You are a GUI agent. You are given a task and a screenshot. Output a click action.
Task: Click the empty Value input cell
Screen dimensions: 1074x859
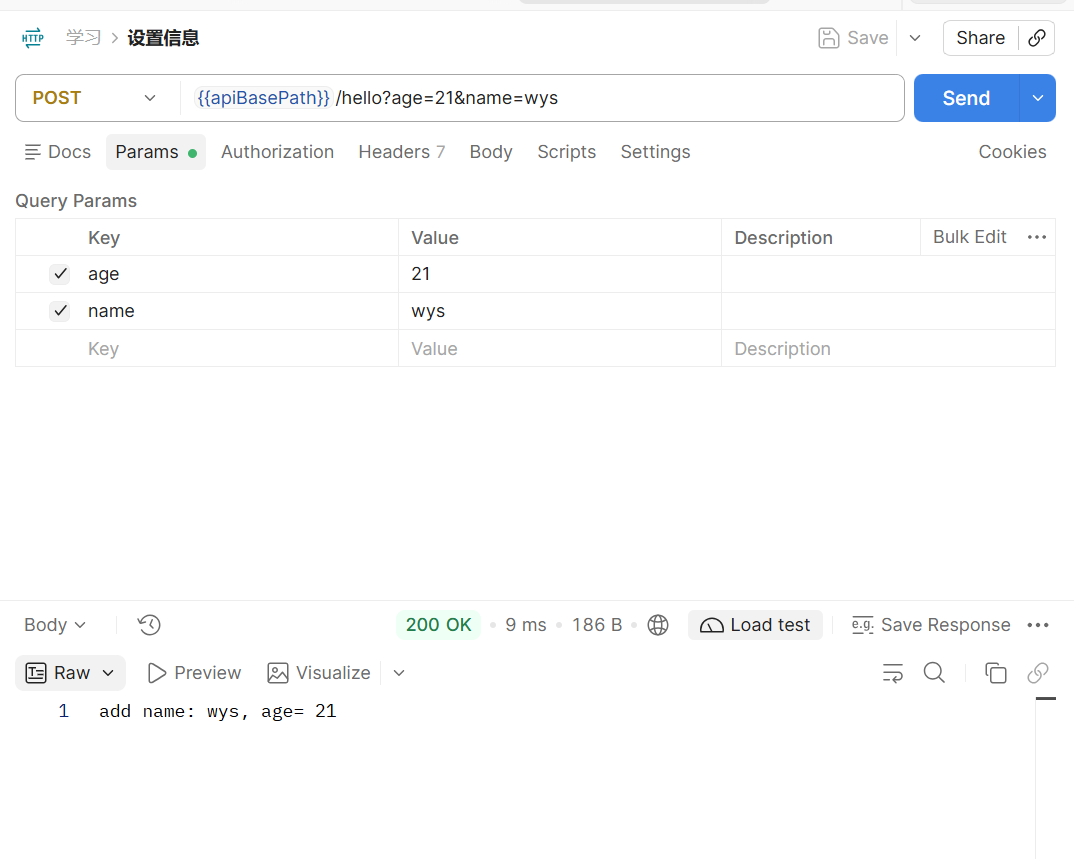560,349
